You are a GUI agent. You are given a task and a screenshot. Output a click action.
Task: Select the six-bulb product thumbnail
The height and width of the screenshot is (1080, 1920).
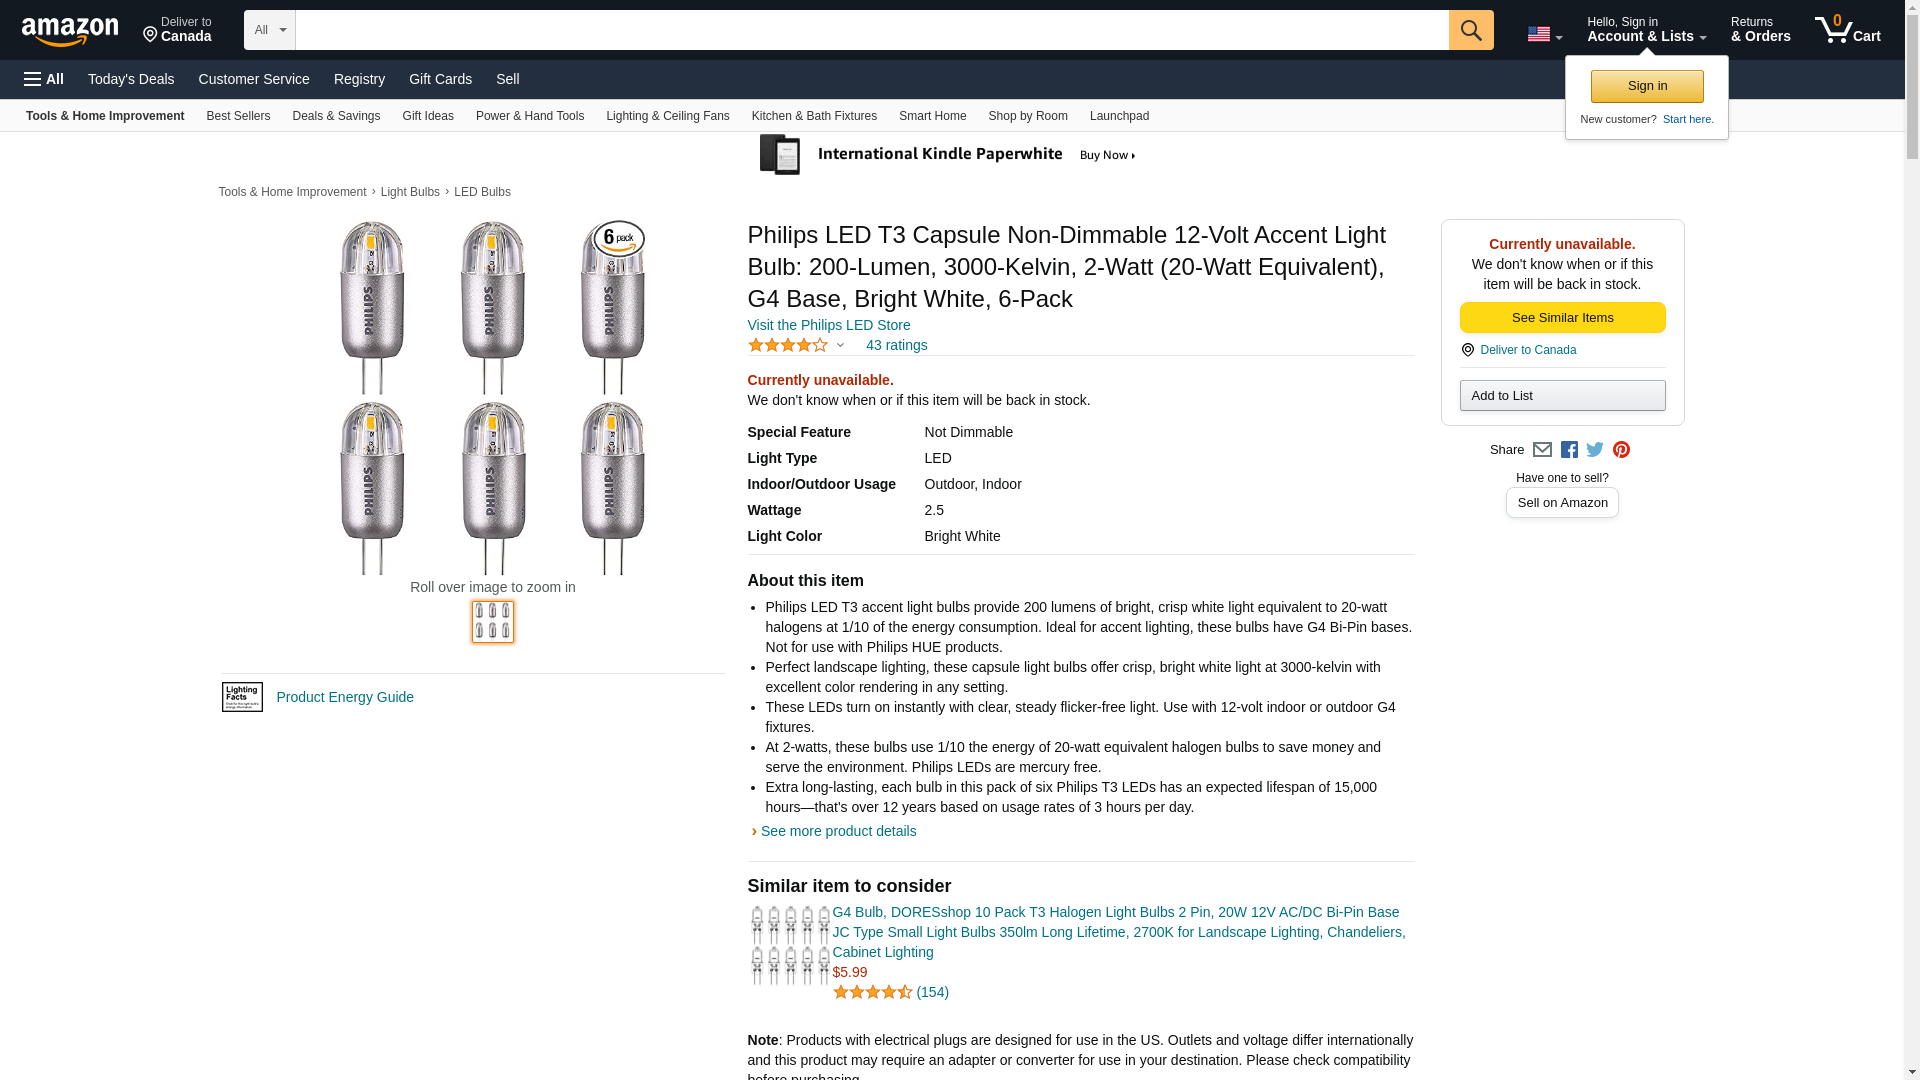[x=492, y=622]
